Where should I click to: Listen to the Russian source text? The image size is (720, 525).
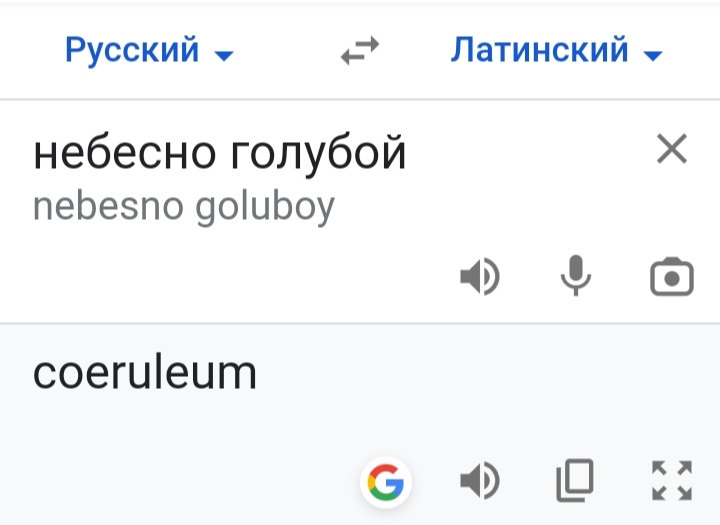pyautogui.click(x=480, y=277)
